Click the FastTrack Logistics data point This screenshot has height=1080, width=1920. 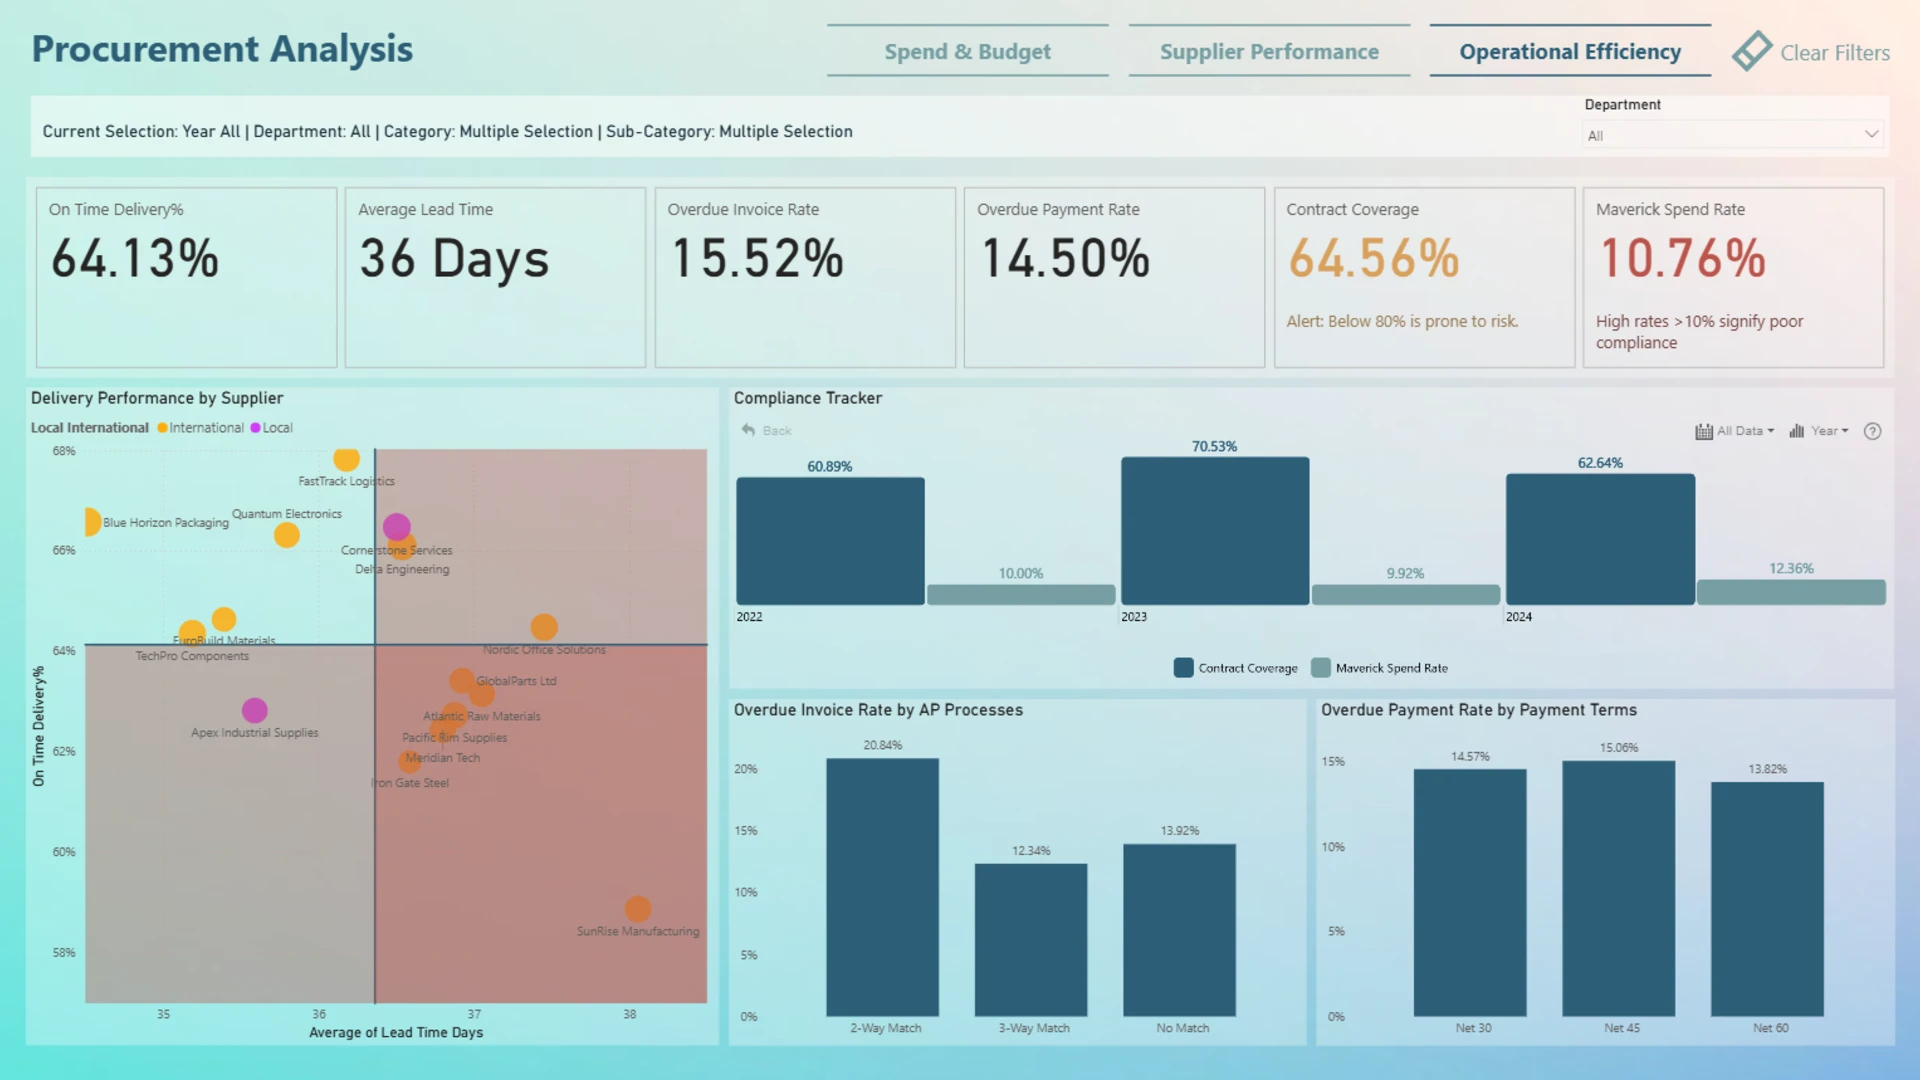pyautogui.click(x=346, y=458)
